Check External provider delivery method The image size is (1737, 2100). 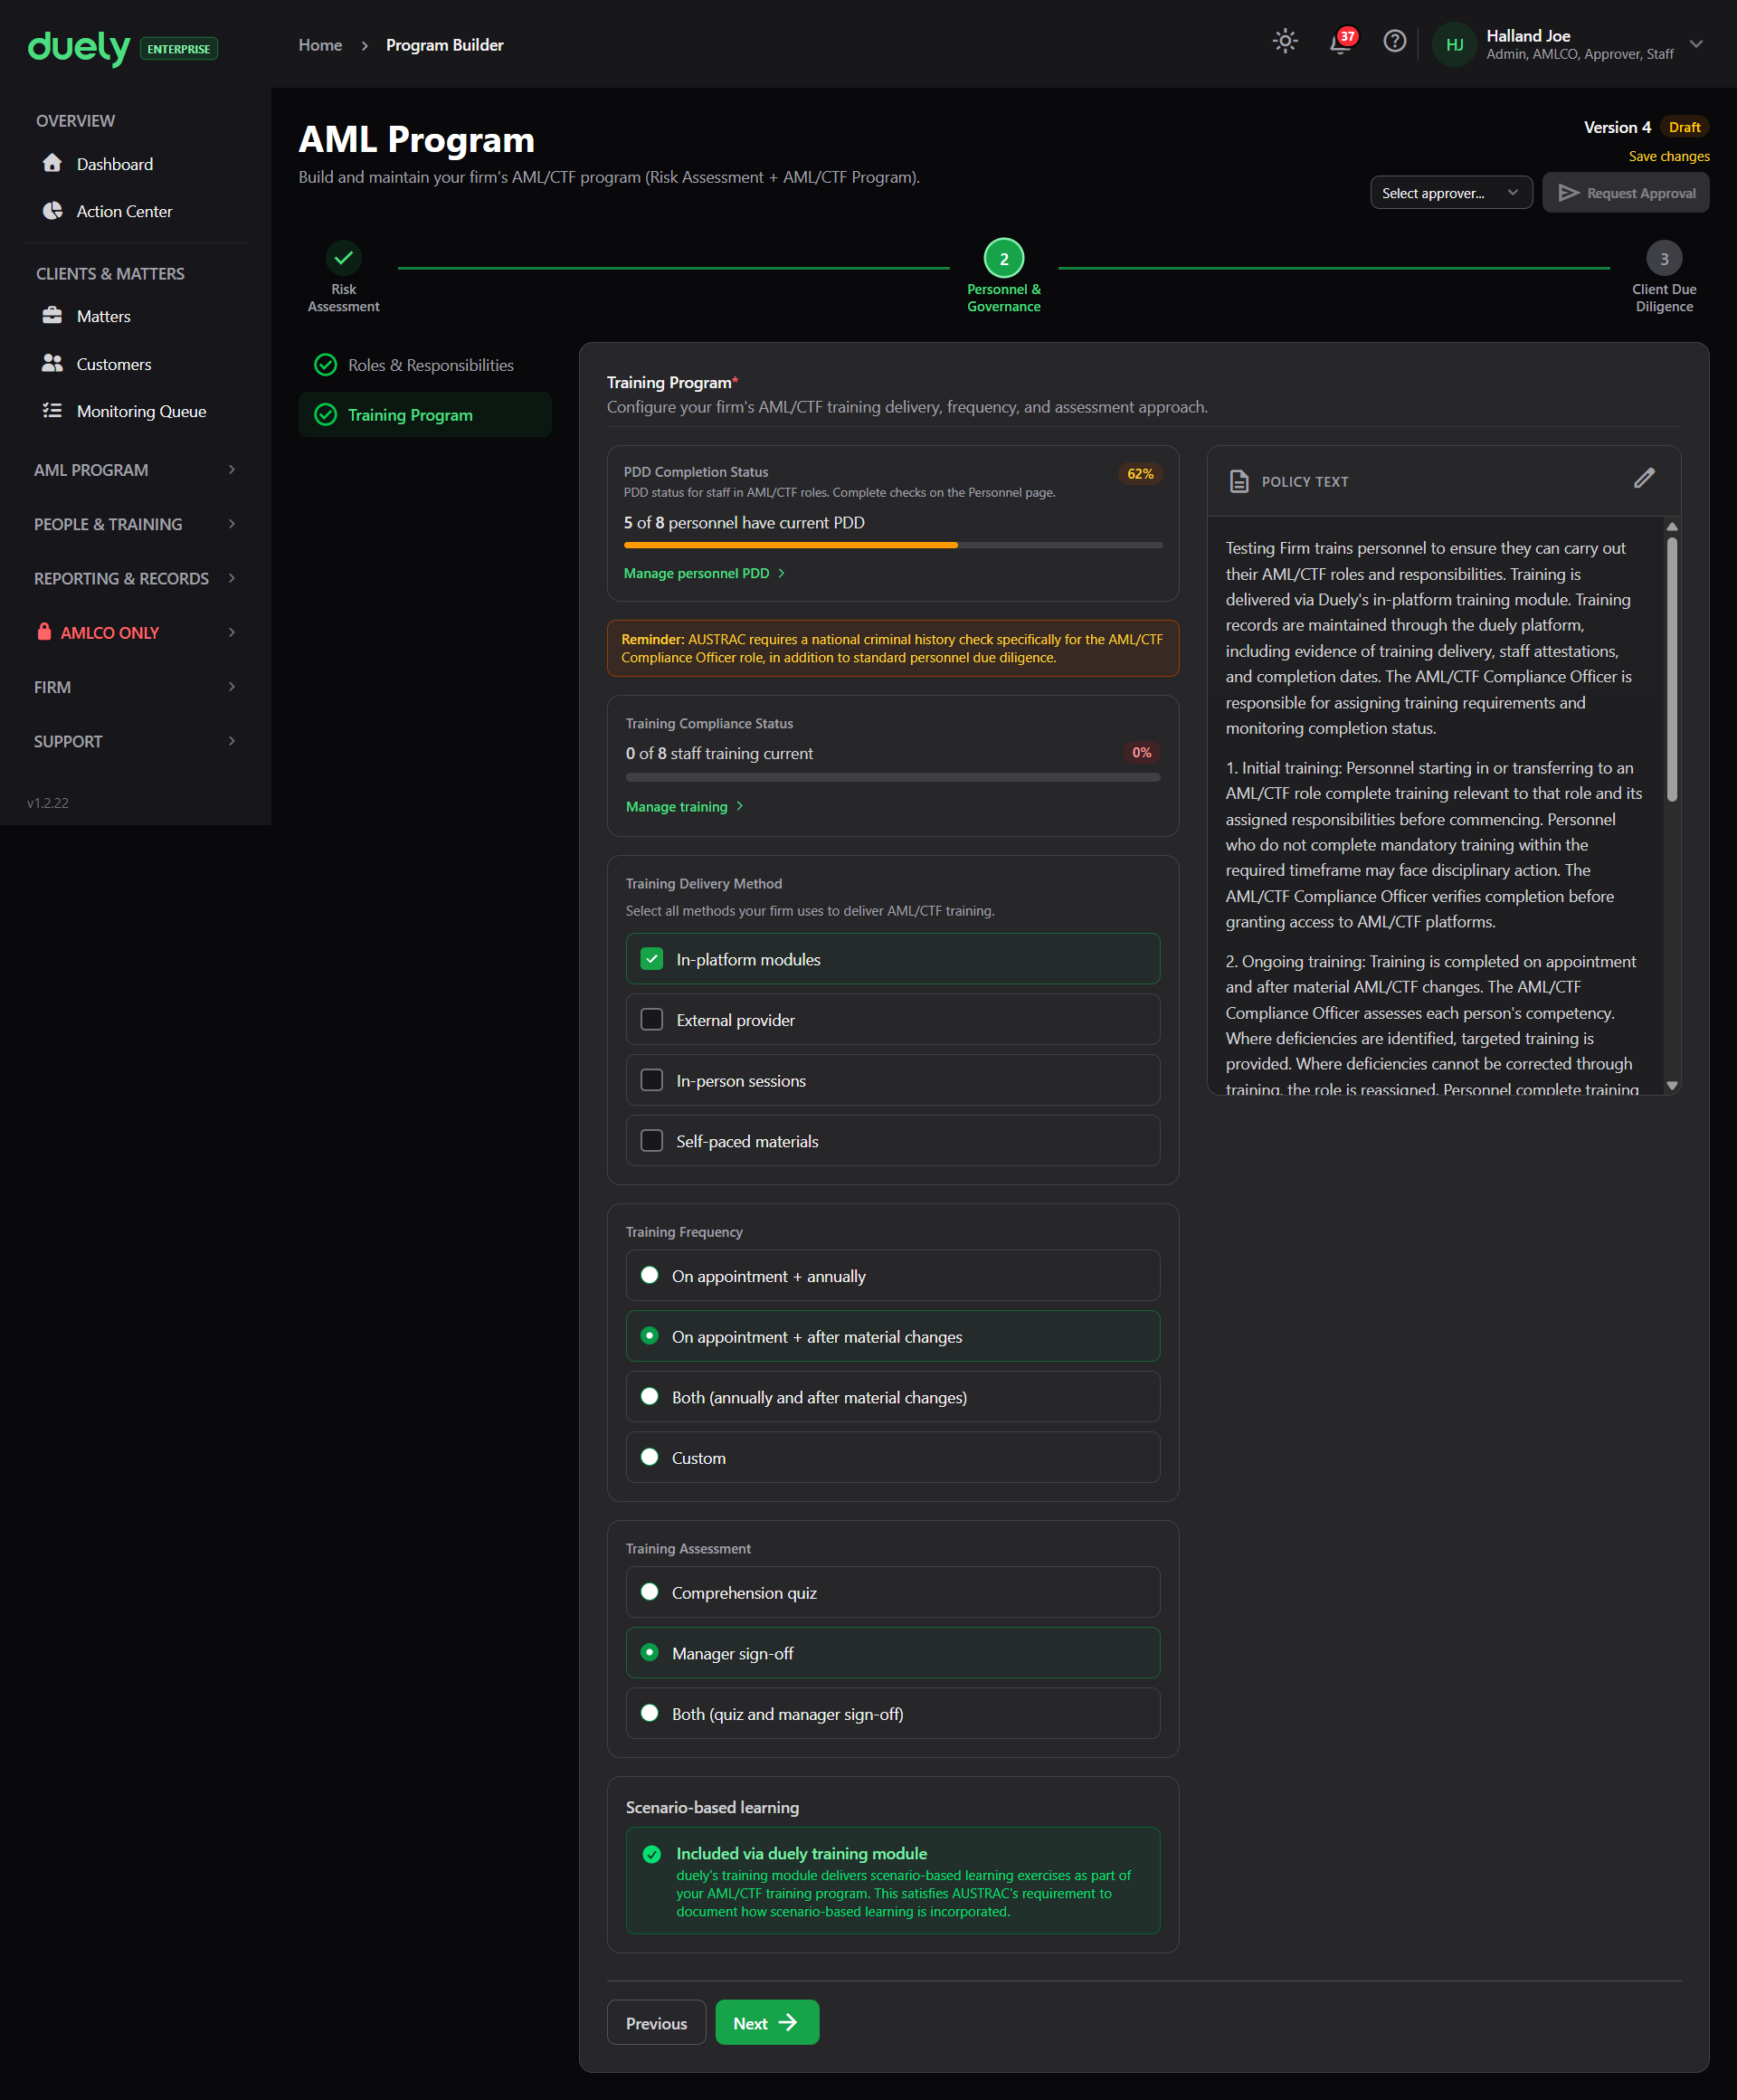click(652, 1020)
